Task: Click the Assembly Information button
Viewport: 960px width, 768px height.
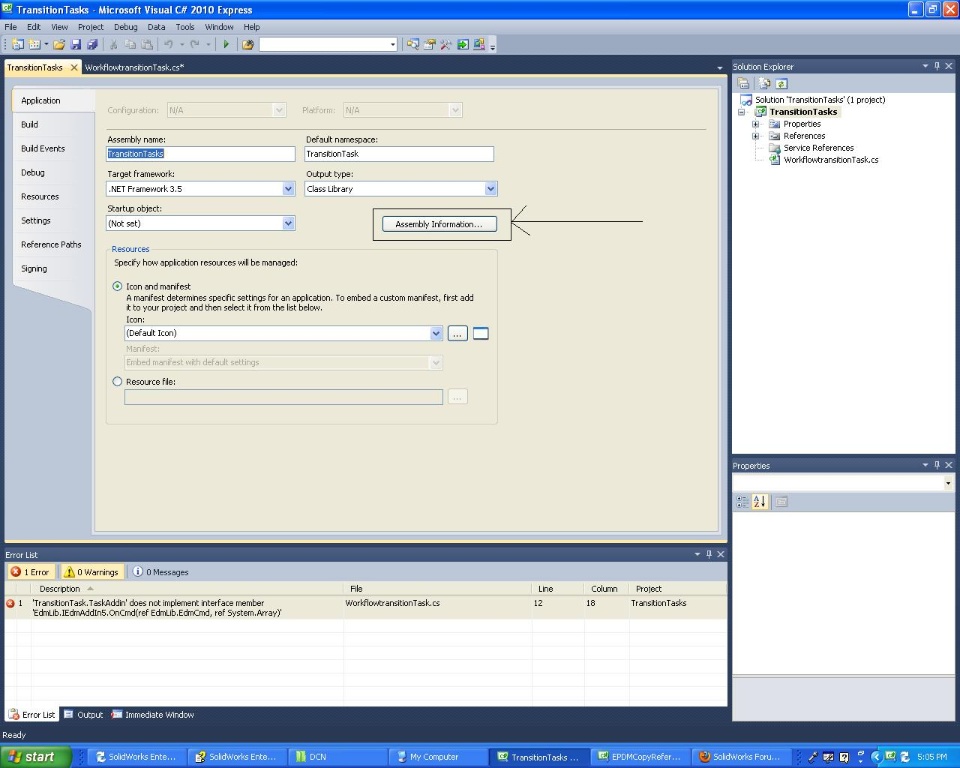Action: click(x=439, y=224)
